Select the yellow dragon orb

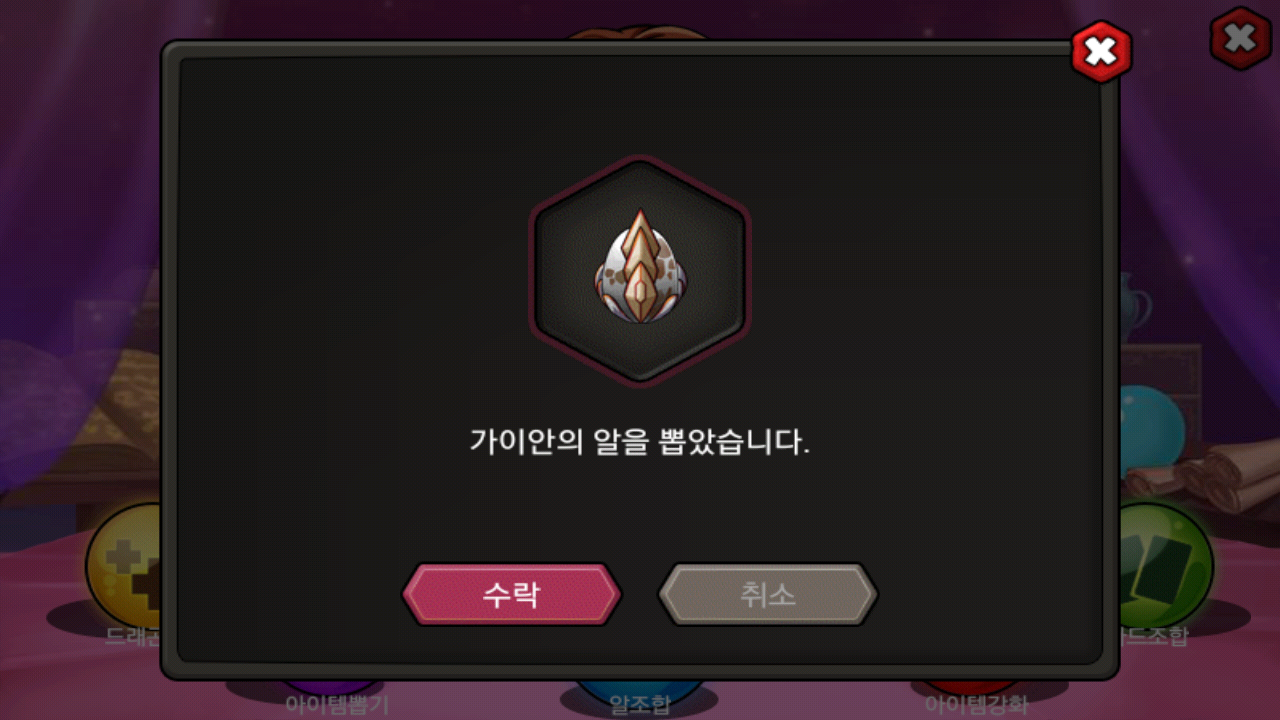(123, 565)
